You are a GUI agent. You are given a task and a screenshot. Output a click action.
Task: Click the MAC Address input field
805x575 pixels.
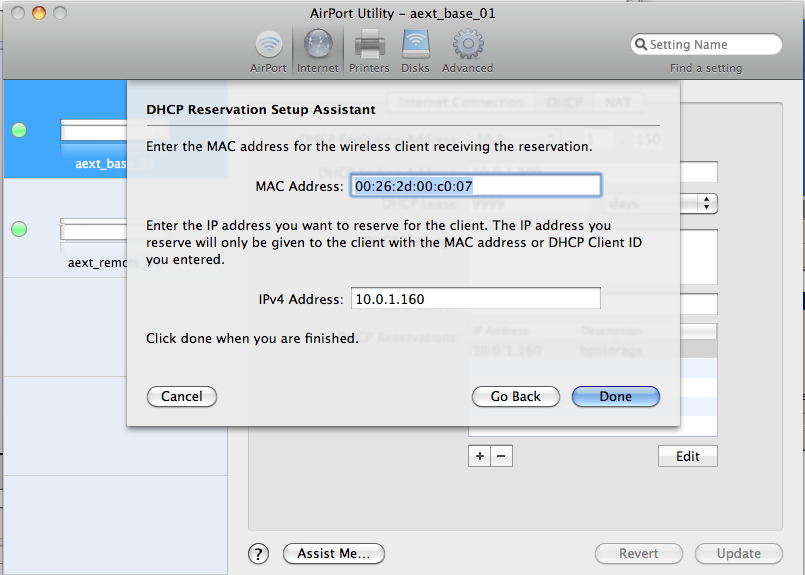[475, 186]
